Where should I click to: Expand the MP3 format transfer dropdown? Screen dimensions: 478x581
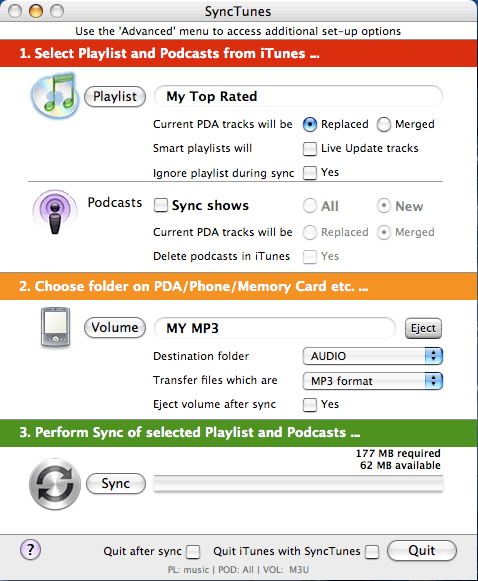373,381
